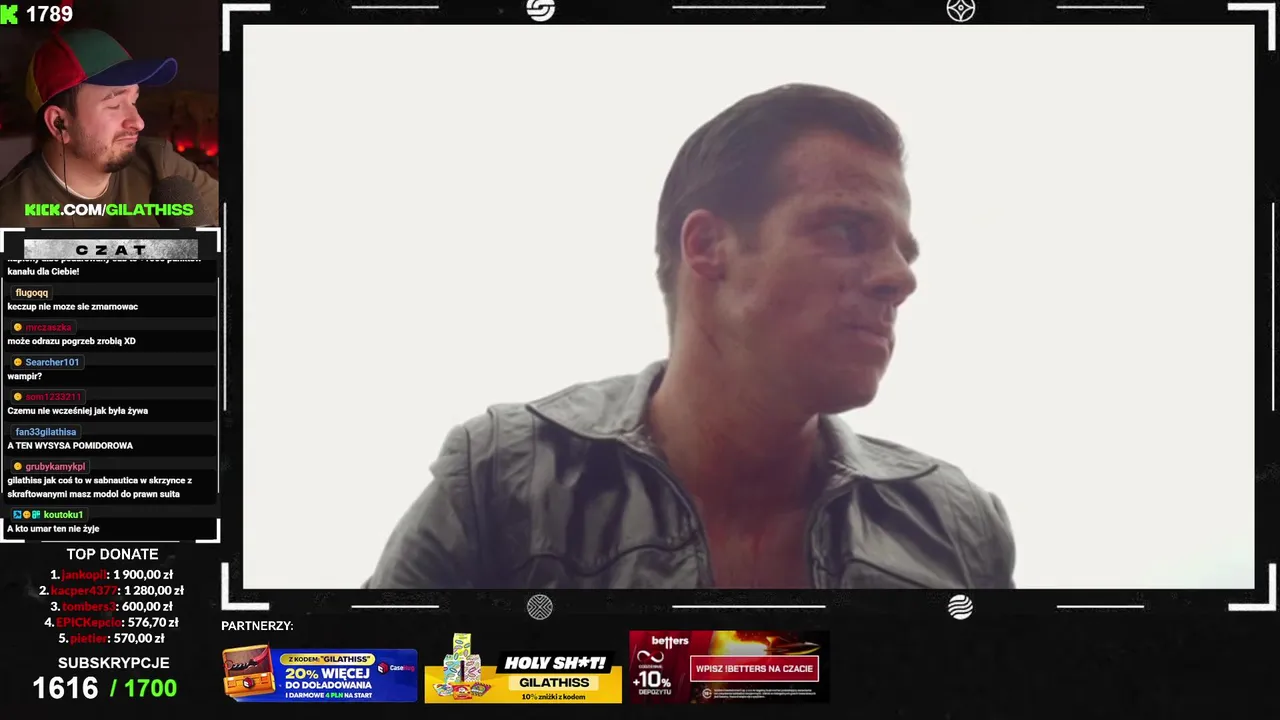Click the TOP DONATE heading

[112, 554]
